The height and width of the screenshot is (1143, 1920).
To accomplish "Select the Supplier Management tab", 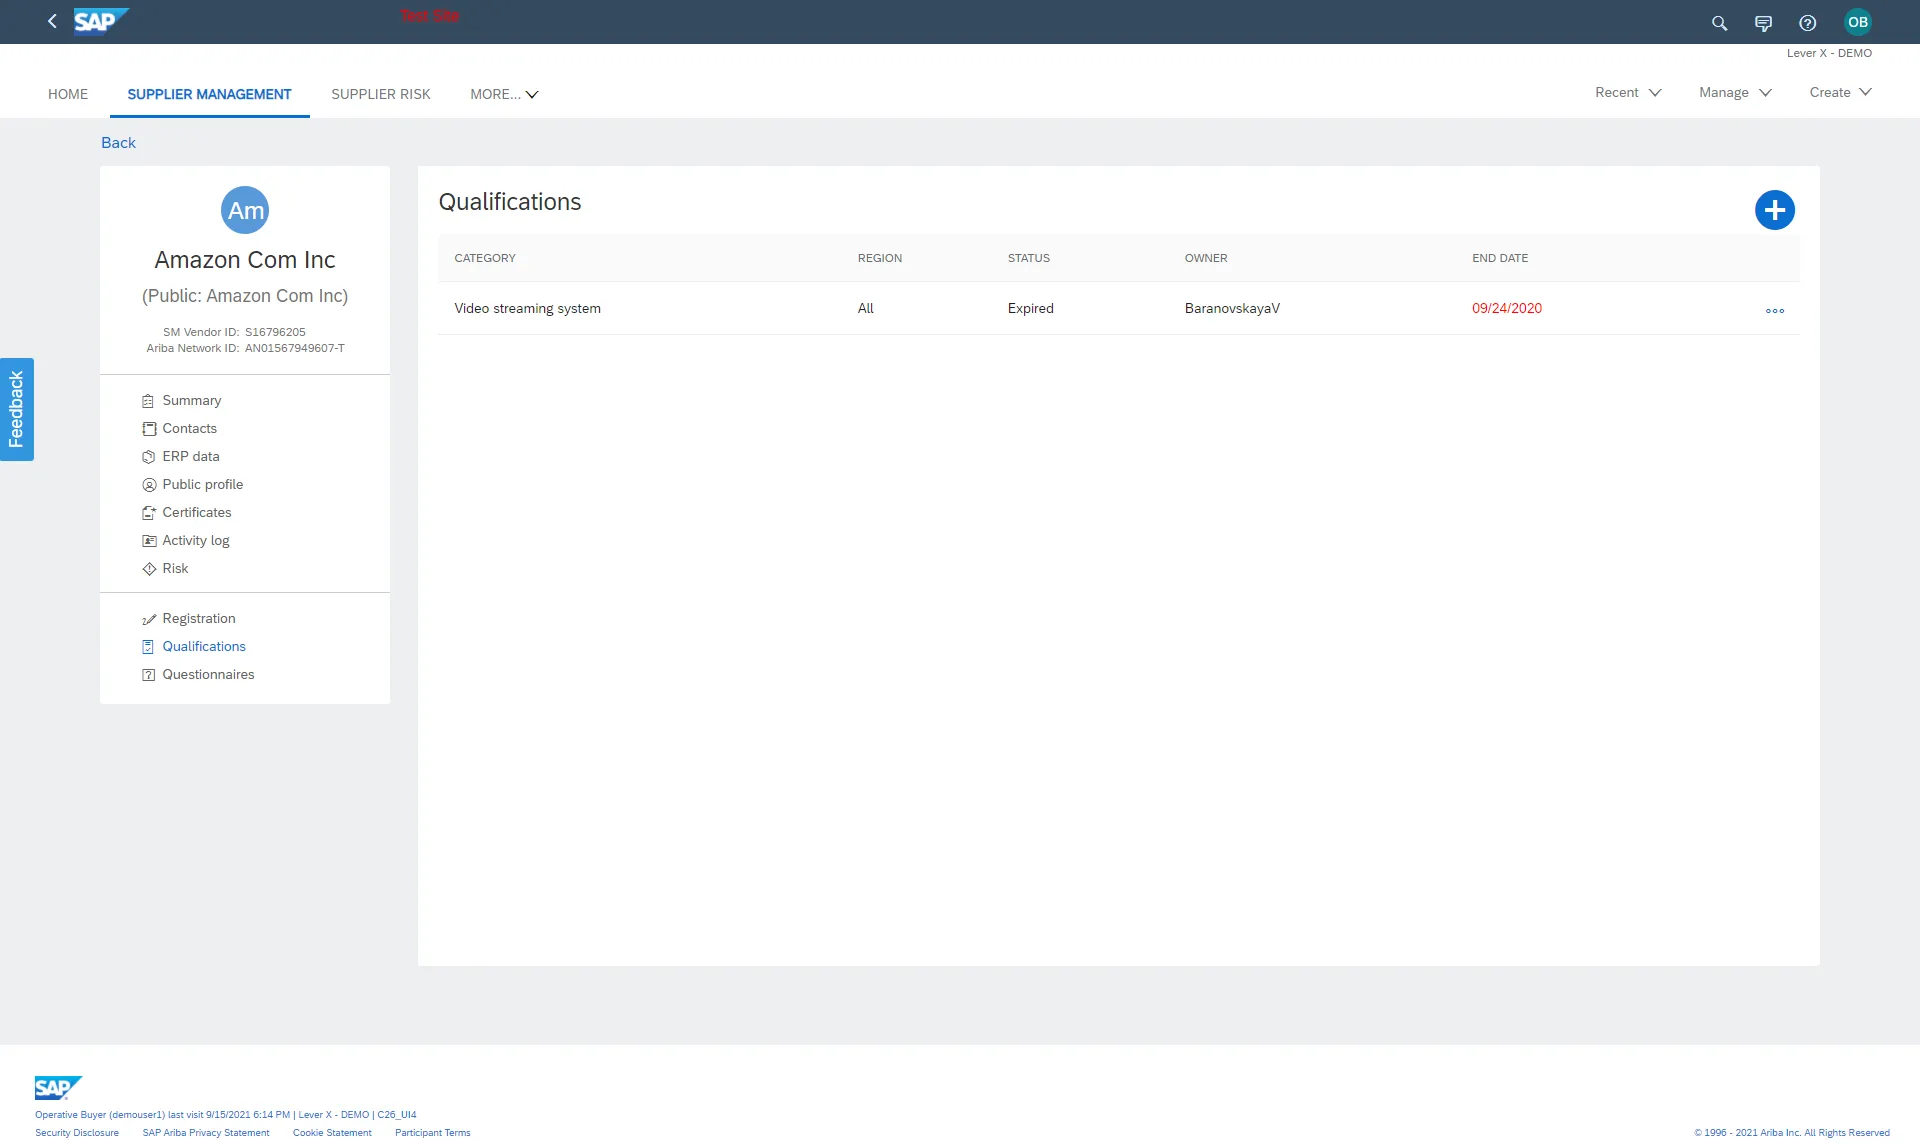I will point(208,93).
